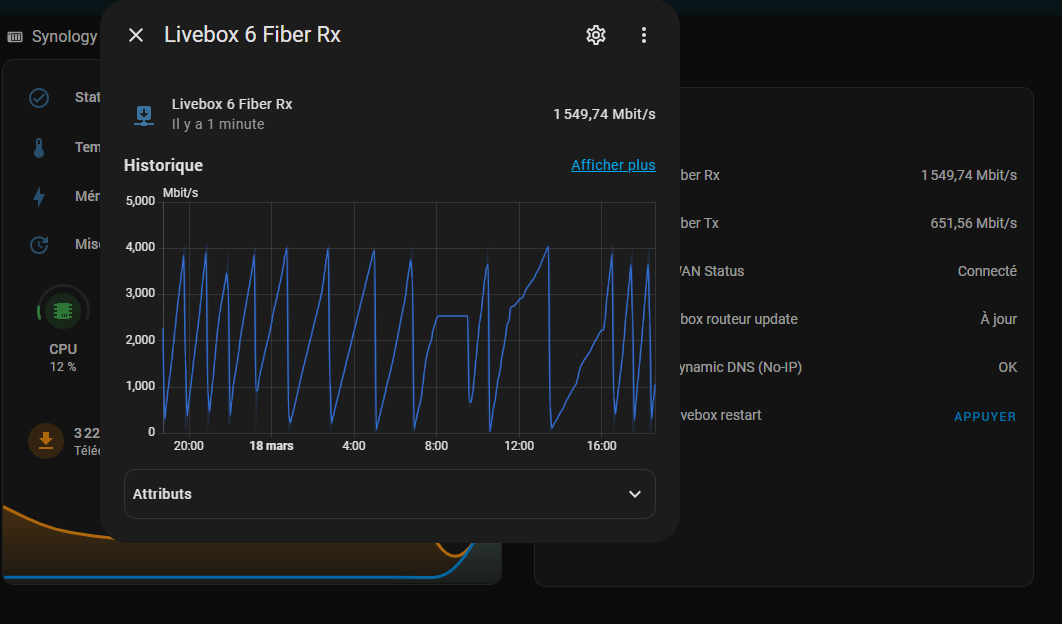The height and width of the screenshot is (624, 1062).
Task: Click the update refresh clock icon
Action: tap(39, 245)
